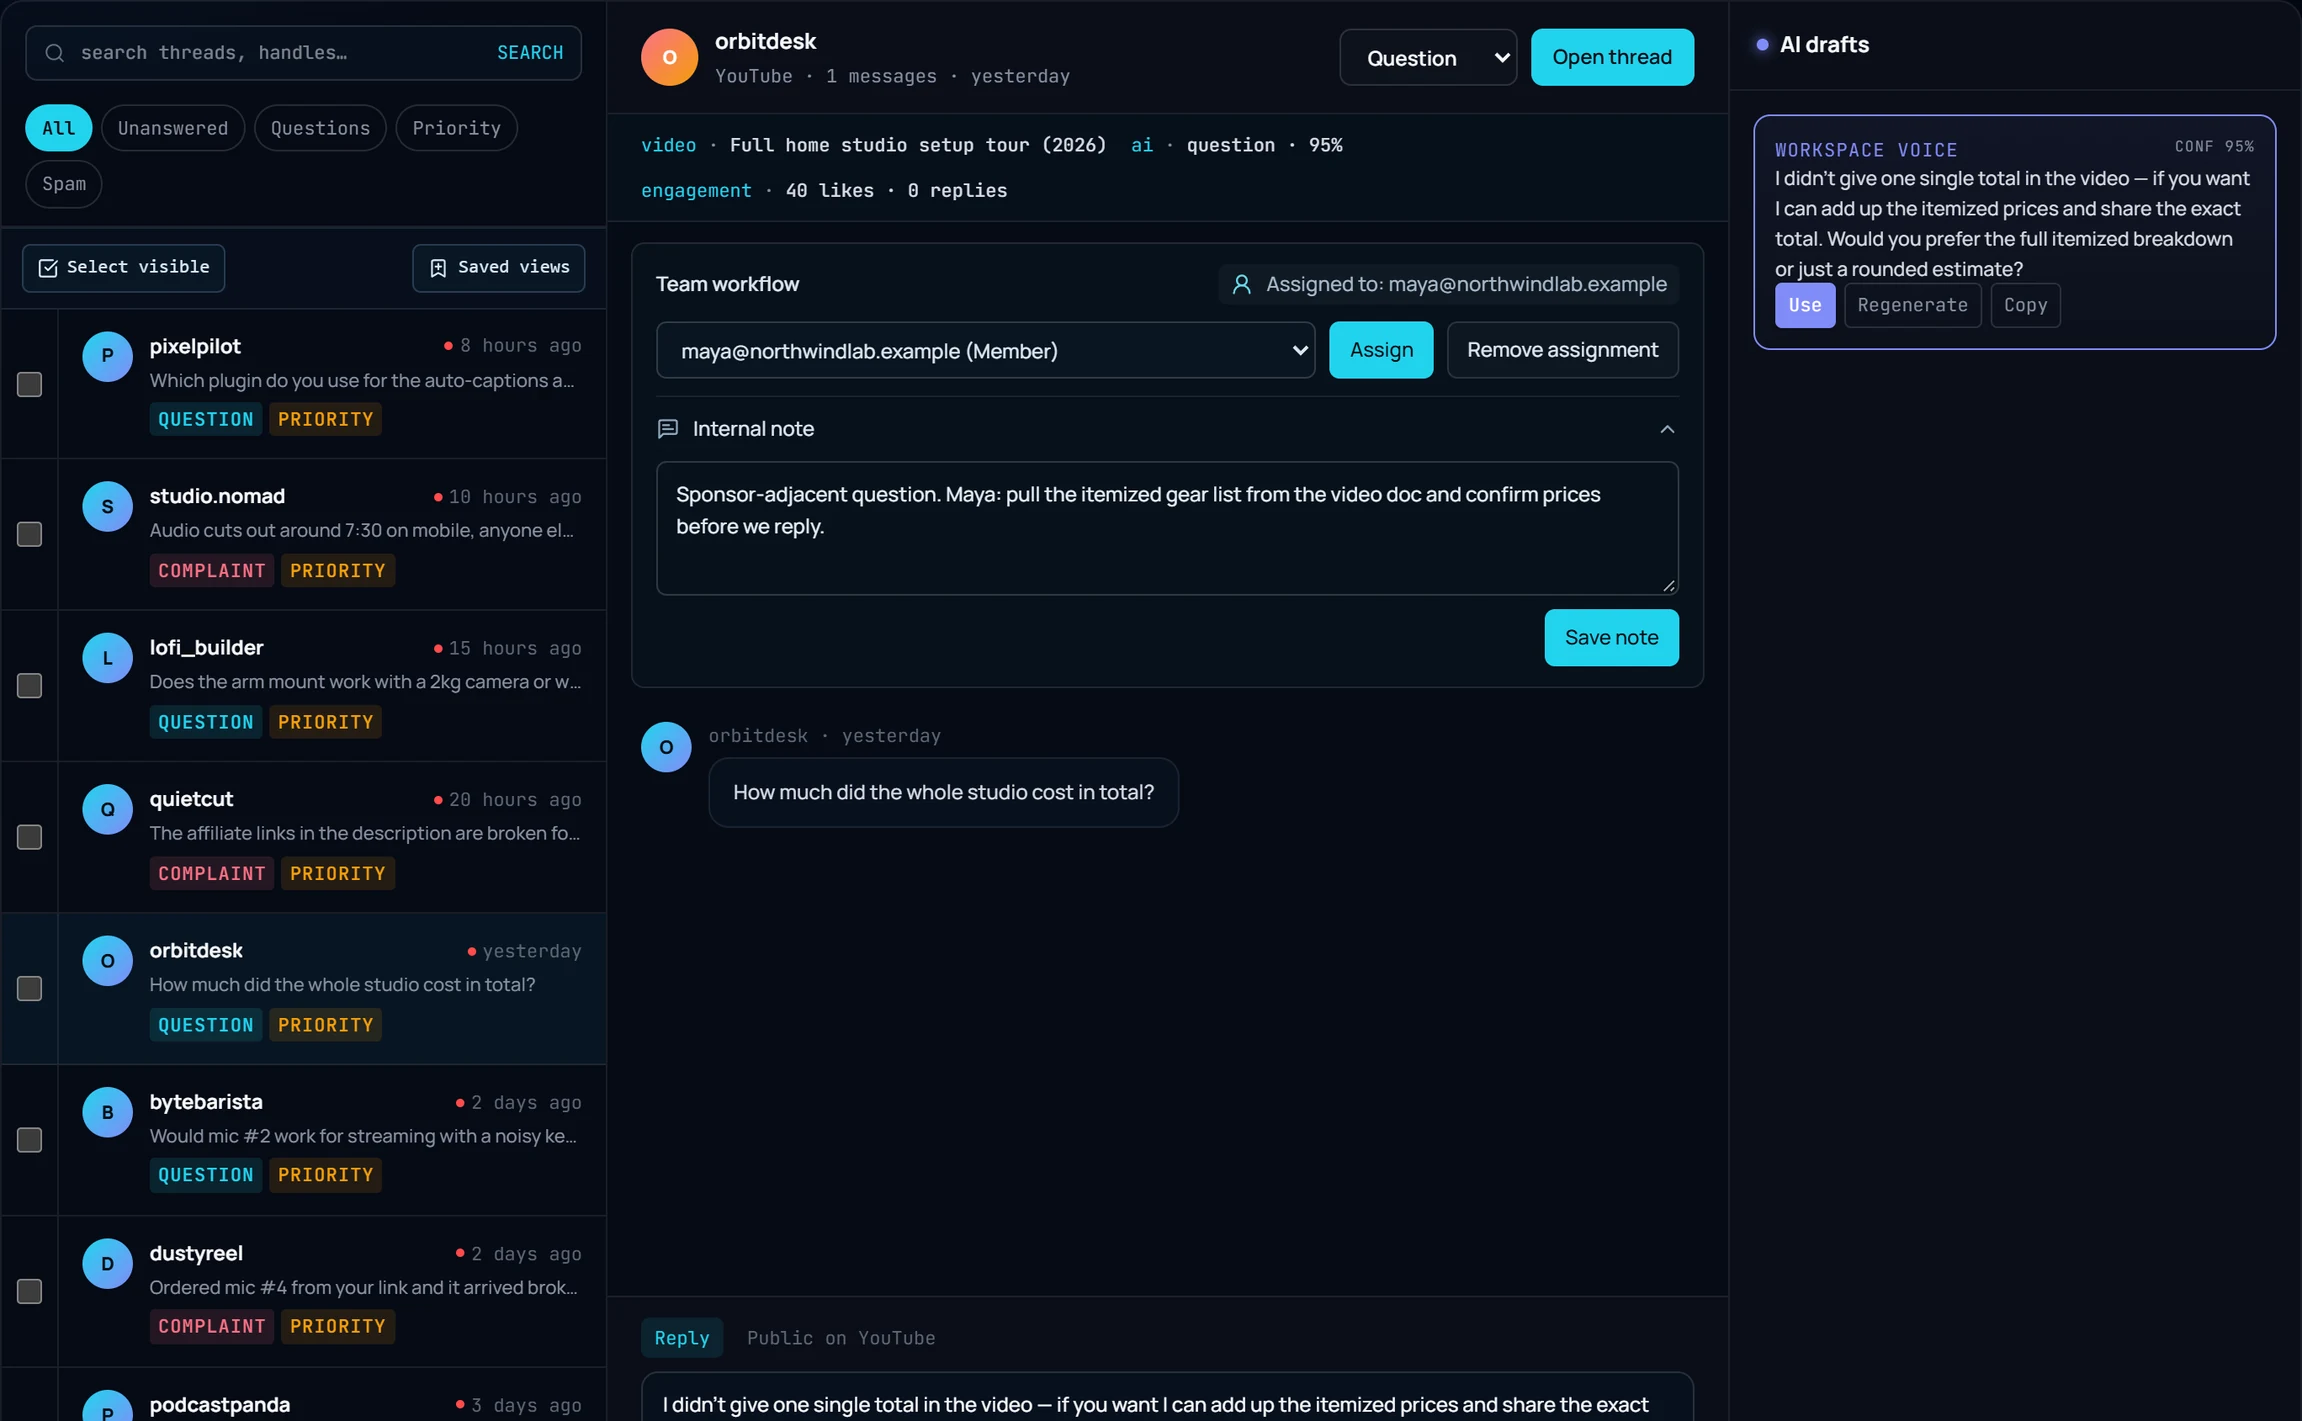Click the assigned user person icon
The image size is (2302, 1421).
click(1242, 285)
